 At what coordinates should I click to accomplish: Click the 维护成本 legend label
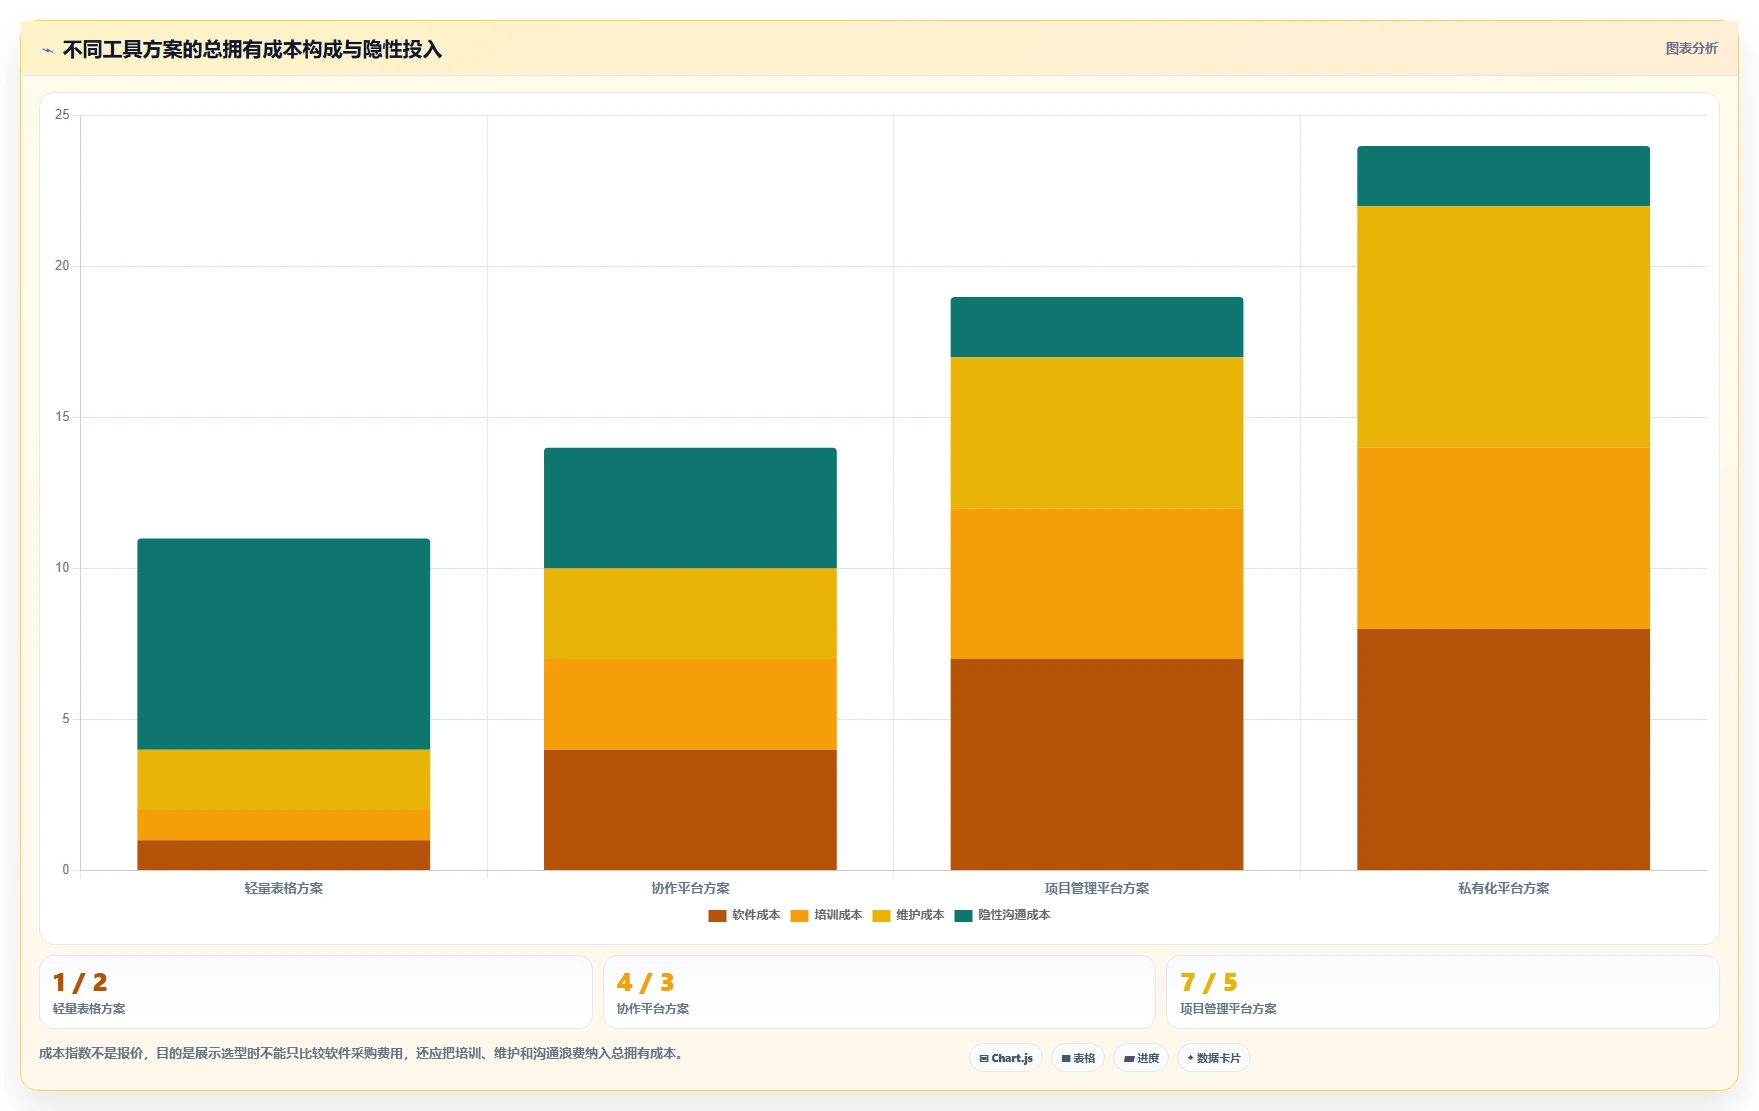tap(920, 915)
